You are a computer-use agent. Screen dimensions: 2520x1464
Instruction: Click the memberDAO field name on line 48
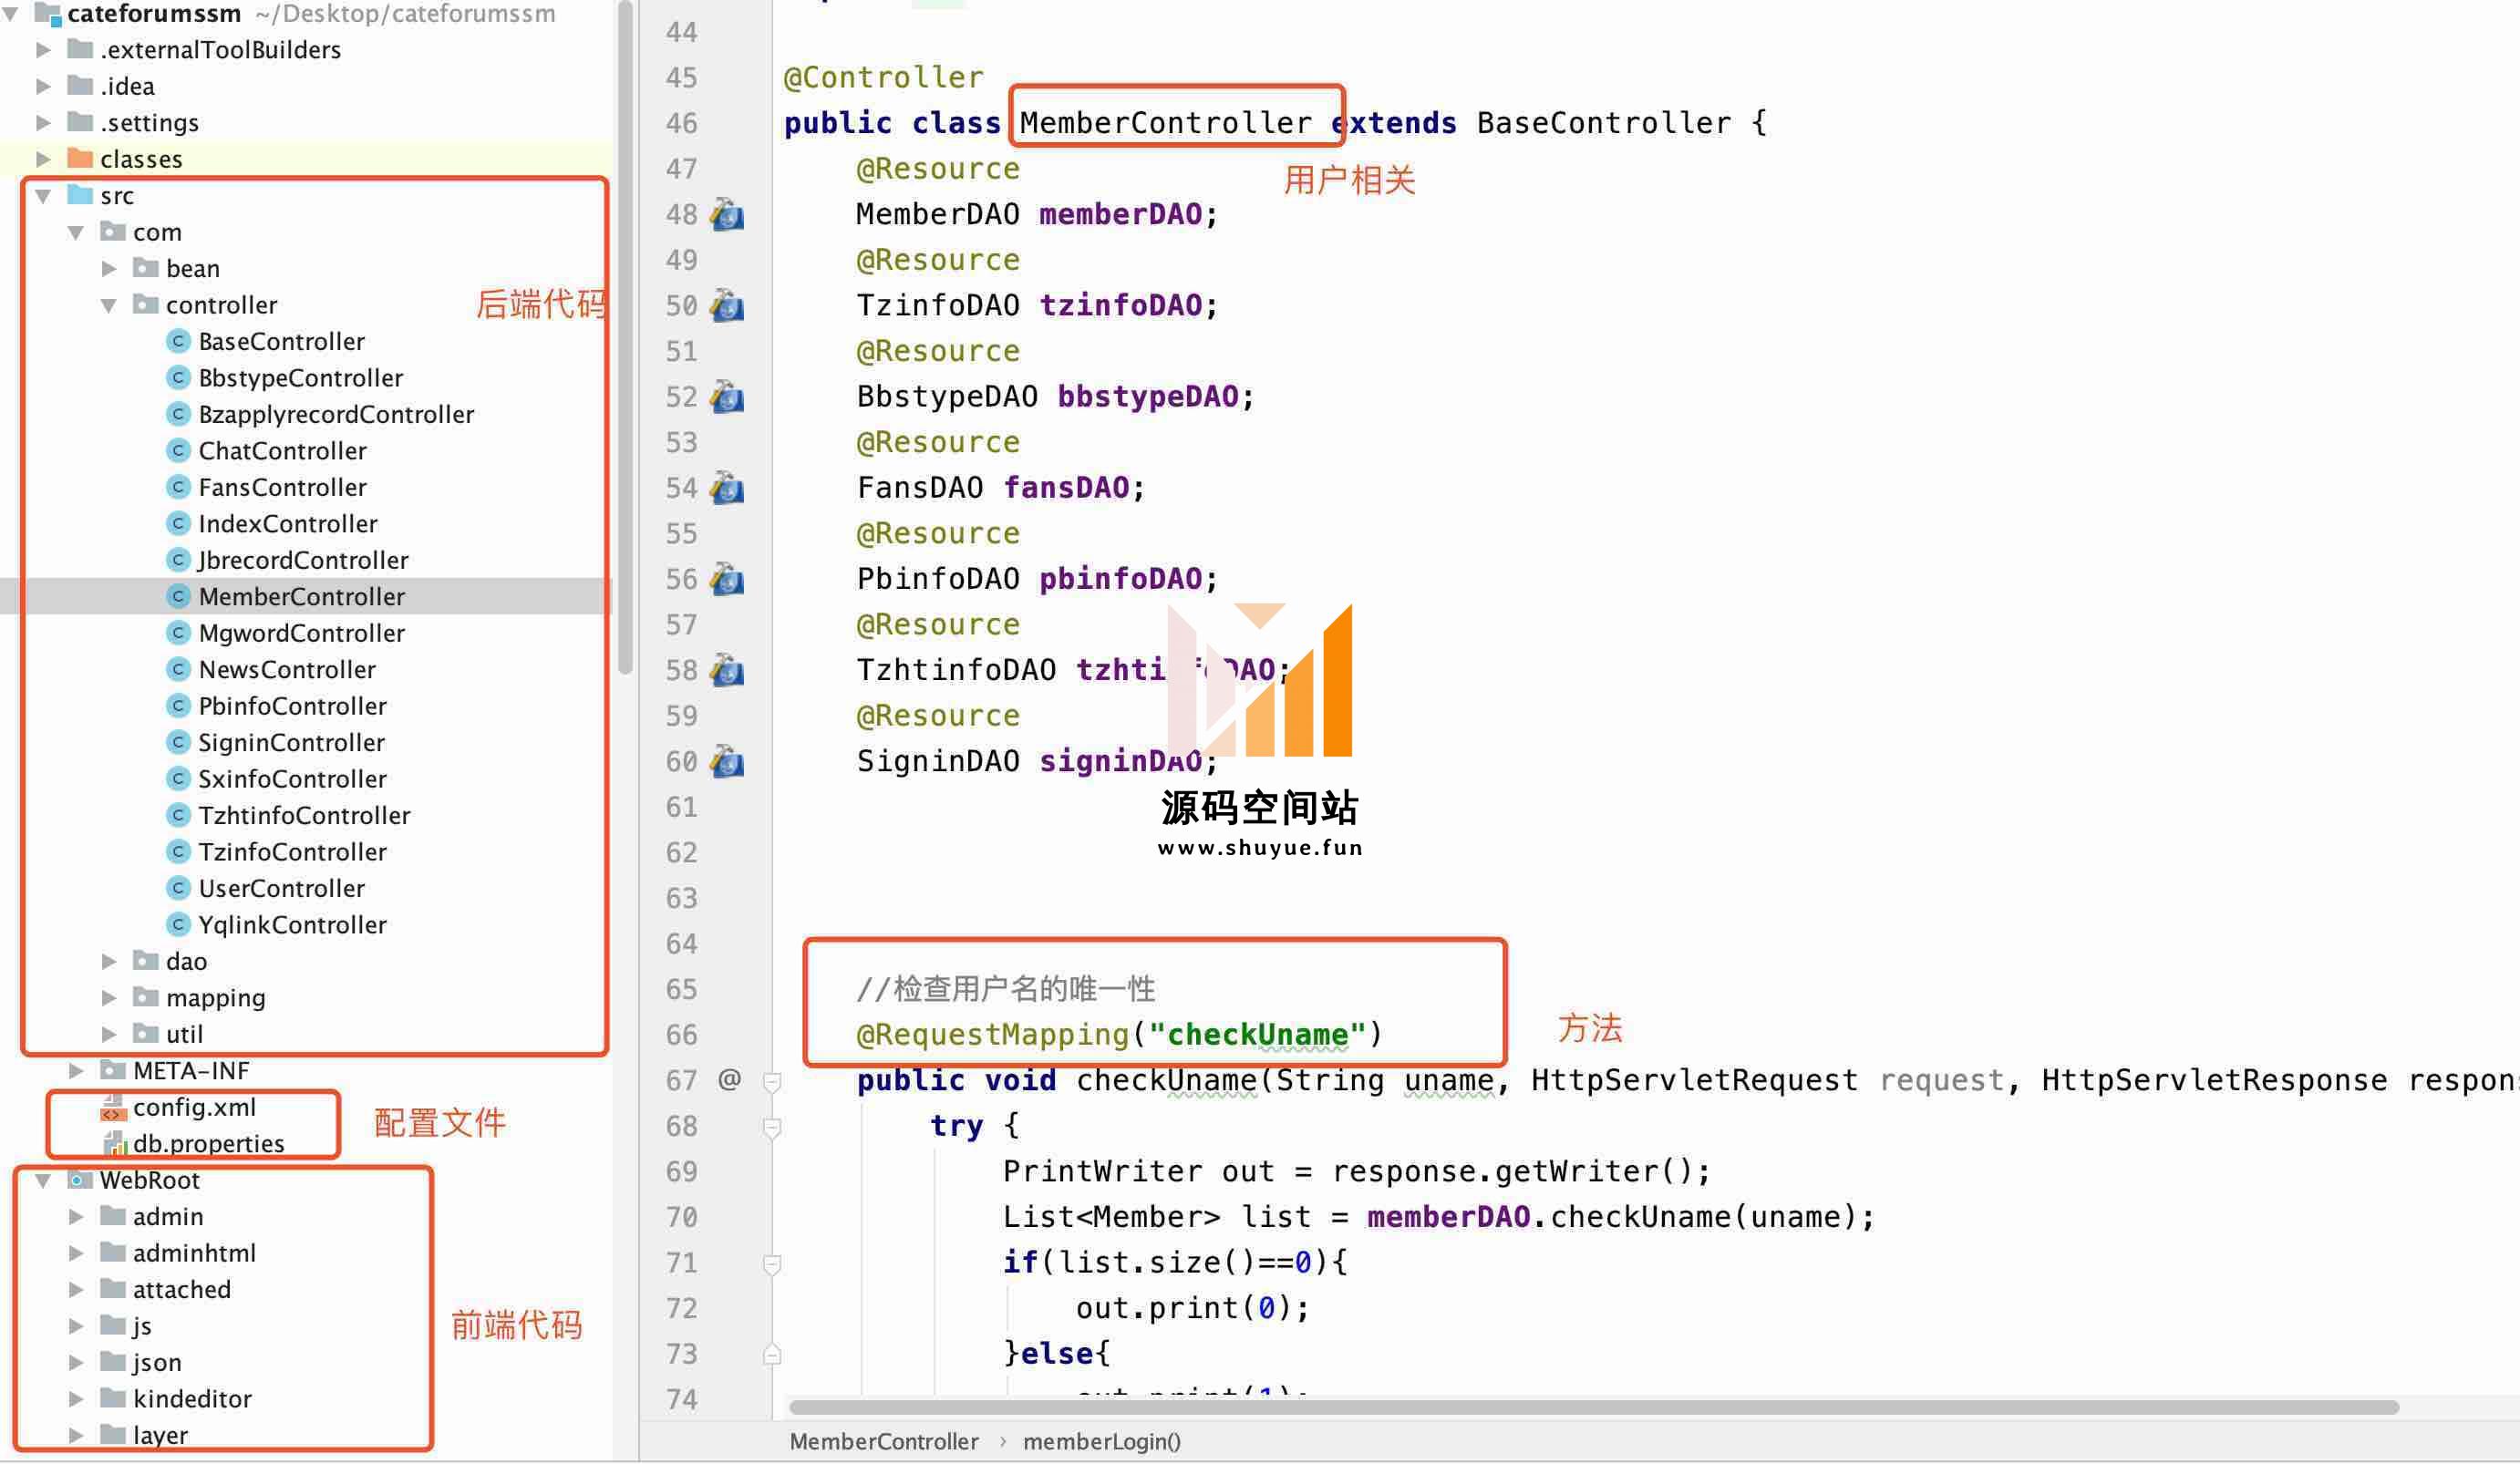point(1120,215)
